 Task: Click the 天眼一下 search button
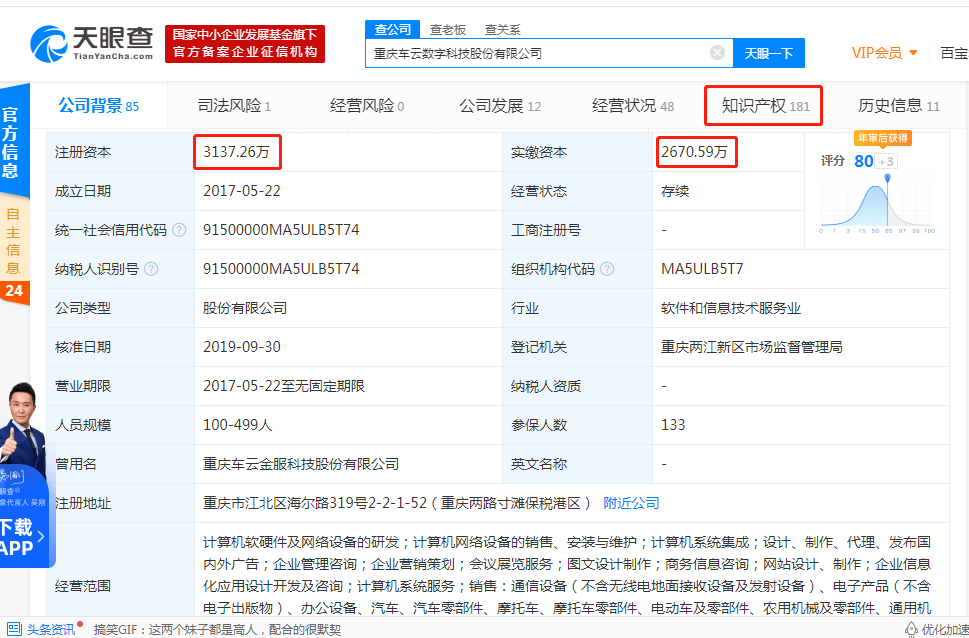[768, 52]
